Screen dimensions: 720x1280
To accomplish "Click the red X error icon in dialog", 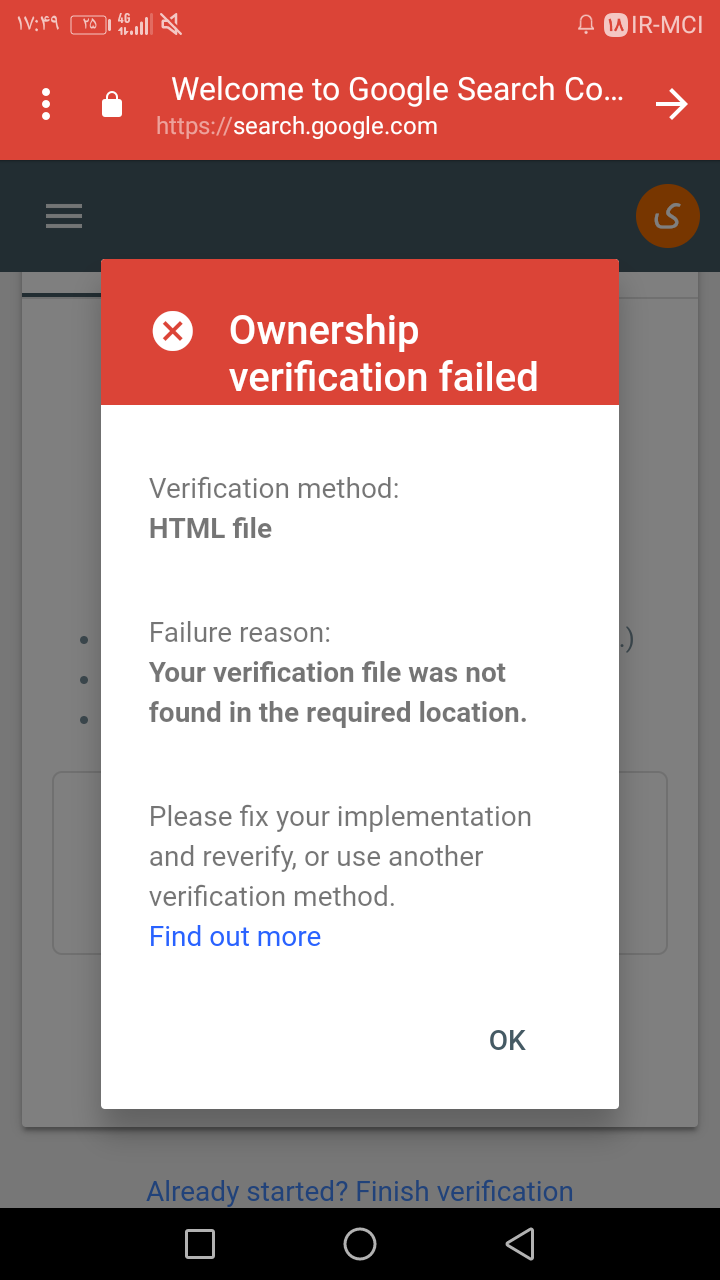I will pos(173,331).
